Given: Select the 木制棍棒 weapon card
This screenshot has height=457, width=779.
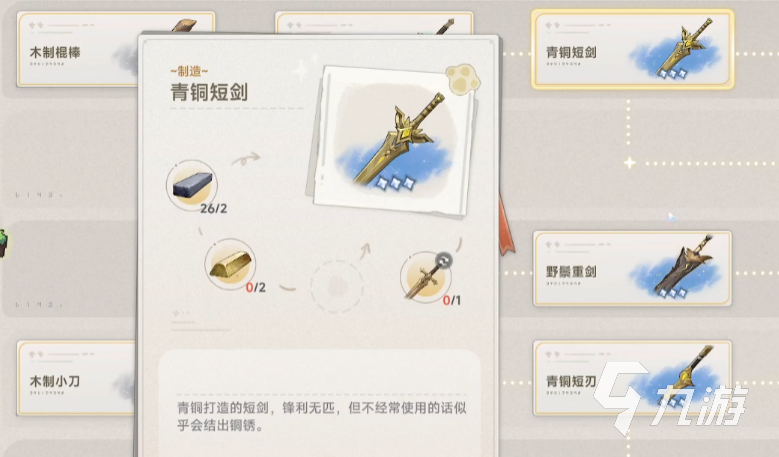Looking at the screenshot, I should point(78,49).
